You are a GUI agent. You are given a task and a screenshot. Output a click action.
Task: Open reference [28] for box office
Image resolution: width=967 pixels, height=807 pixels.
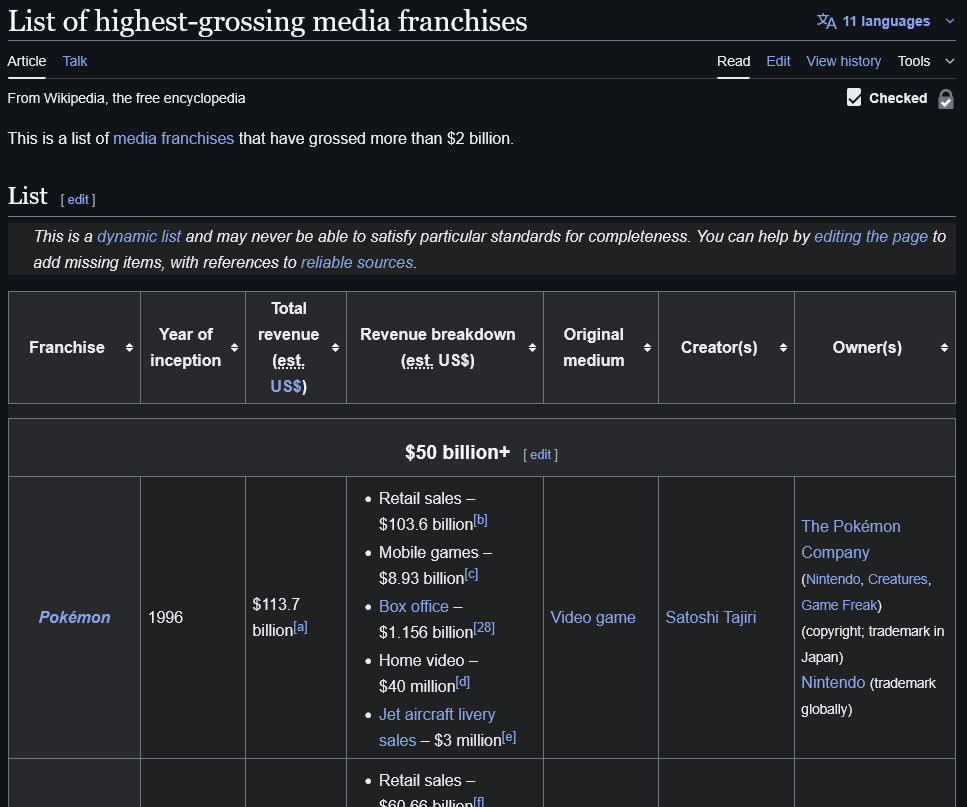pos(484,628)
